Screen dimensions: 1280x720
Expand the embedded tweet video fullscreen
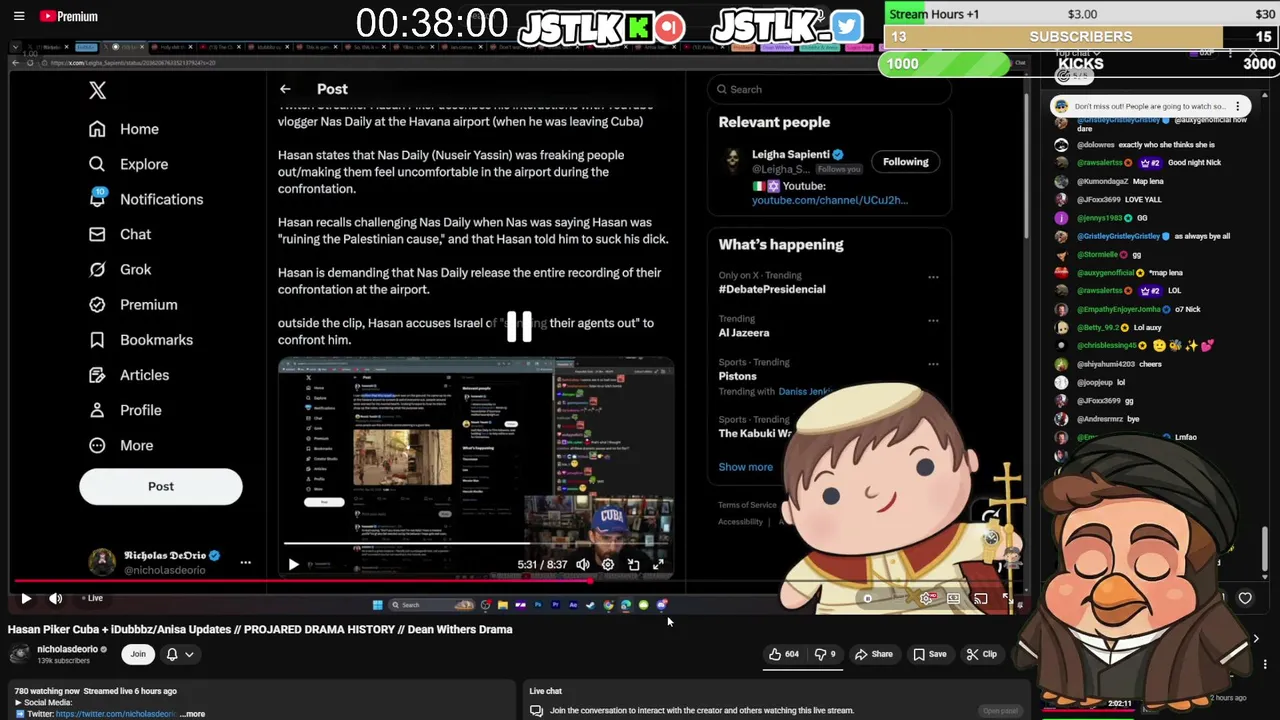pyautogui.click(x=658, y=565)
